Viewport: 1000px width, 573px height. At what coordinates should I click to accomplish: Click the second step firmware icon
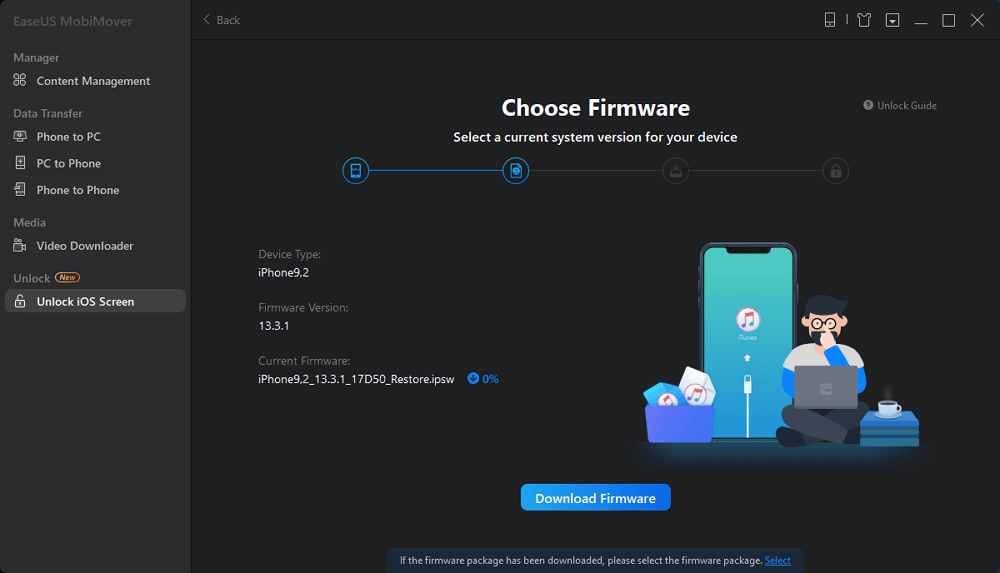(515, 170)
